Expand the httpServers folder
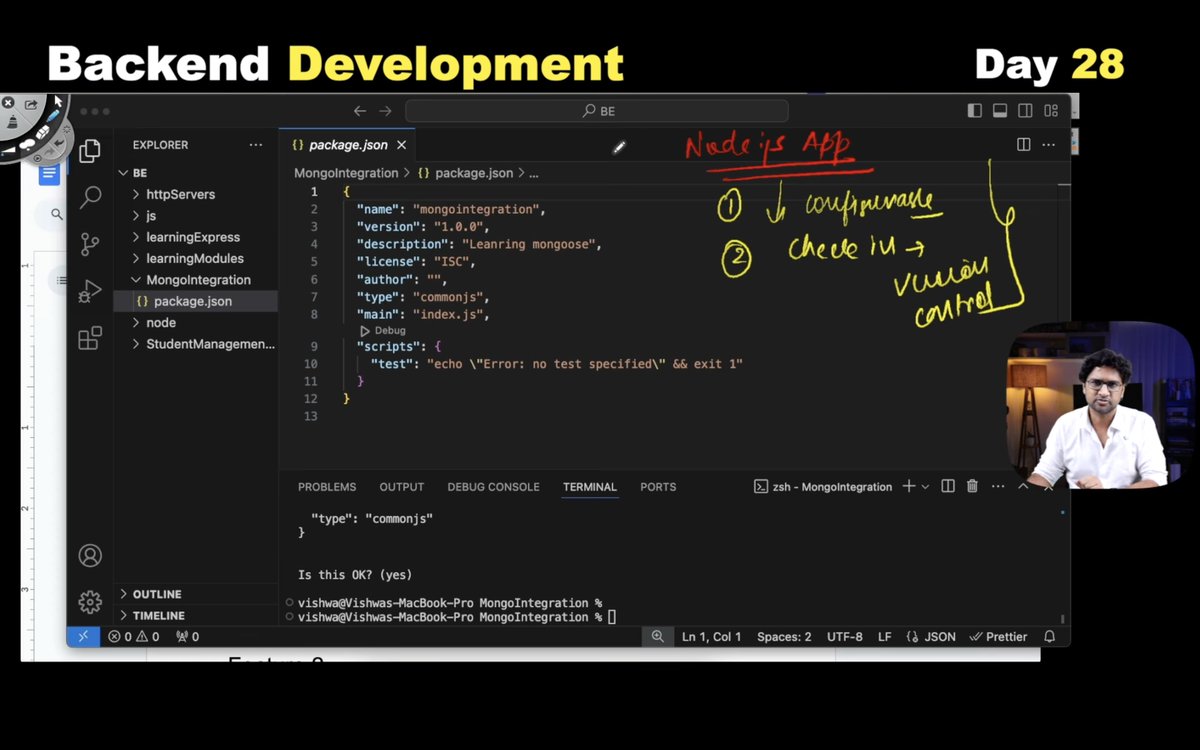Viewport: 1200px width, 750px height. (196, 194)
